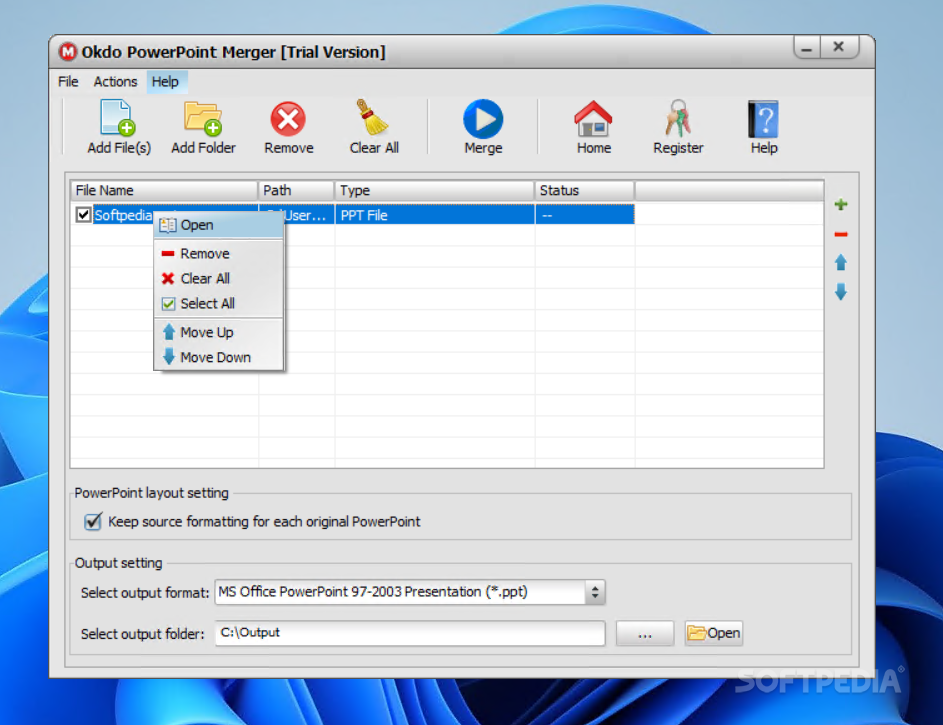943x725 pixels.
Task: Uncheck the Softpedia file row checkbox
Action: [x=83, y=215]
